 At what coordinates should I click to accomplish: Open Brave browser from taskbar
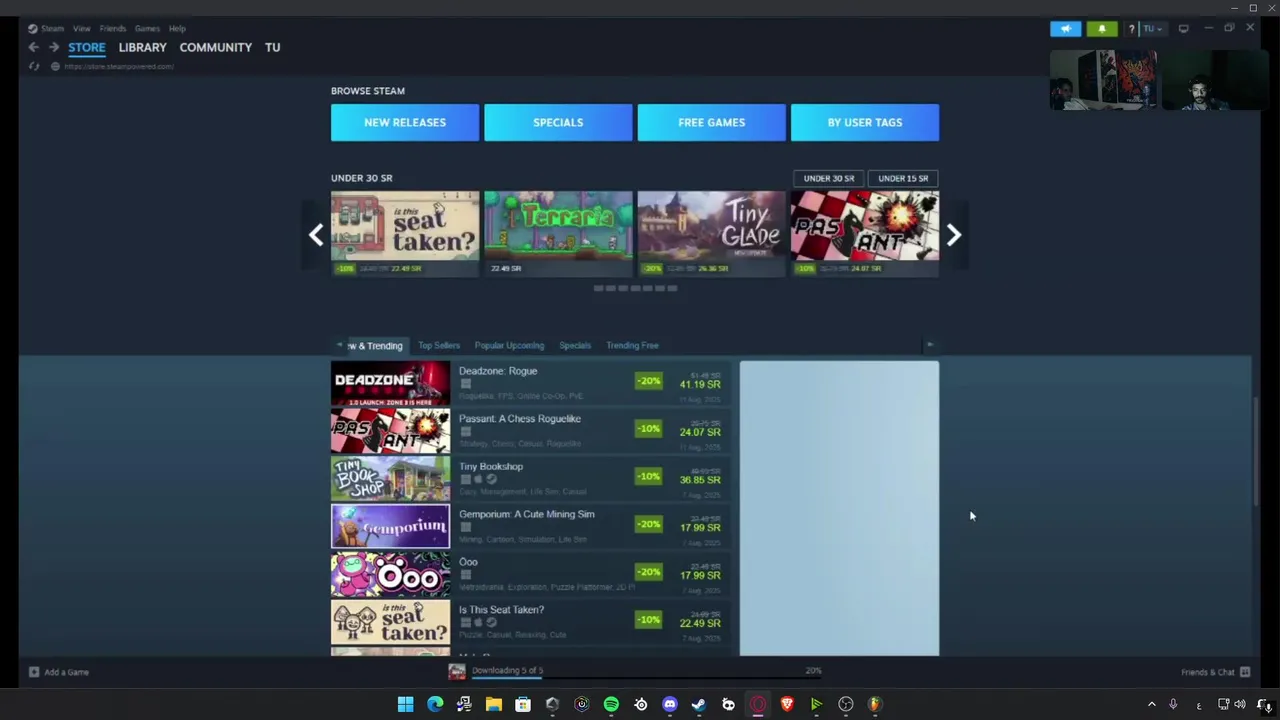tap(787, 704)
